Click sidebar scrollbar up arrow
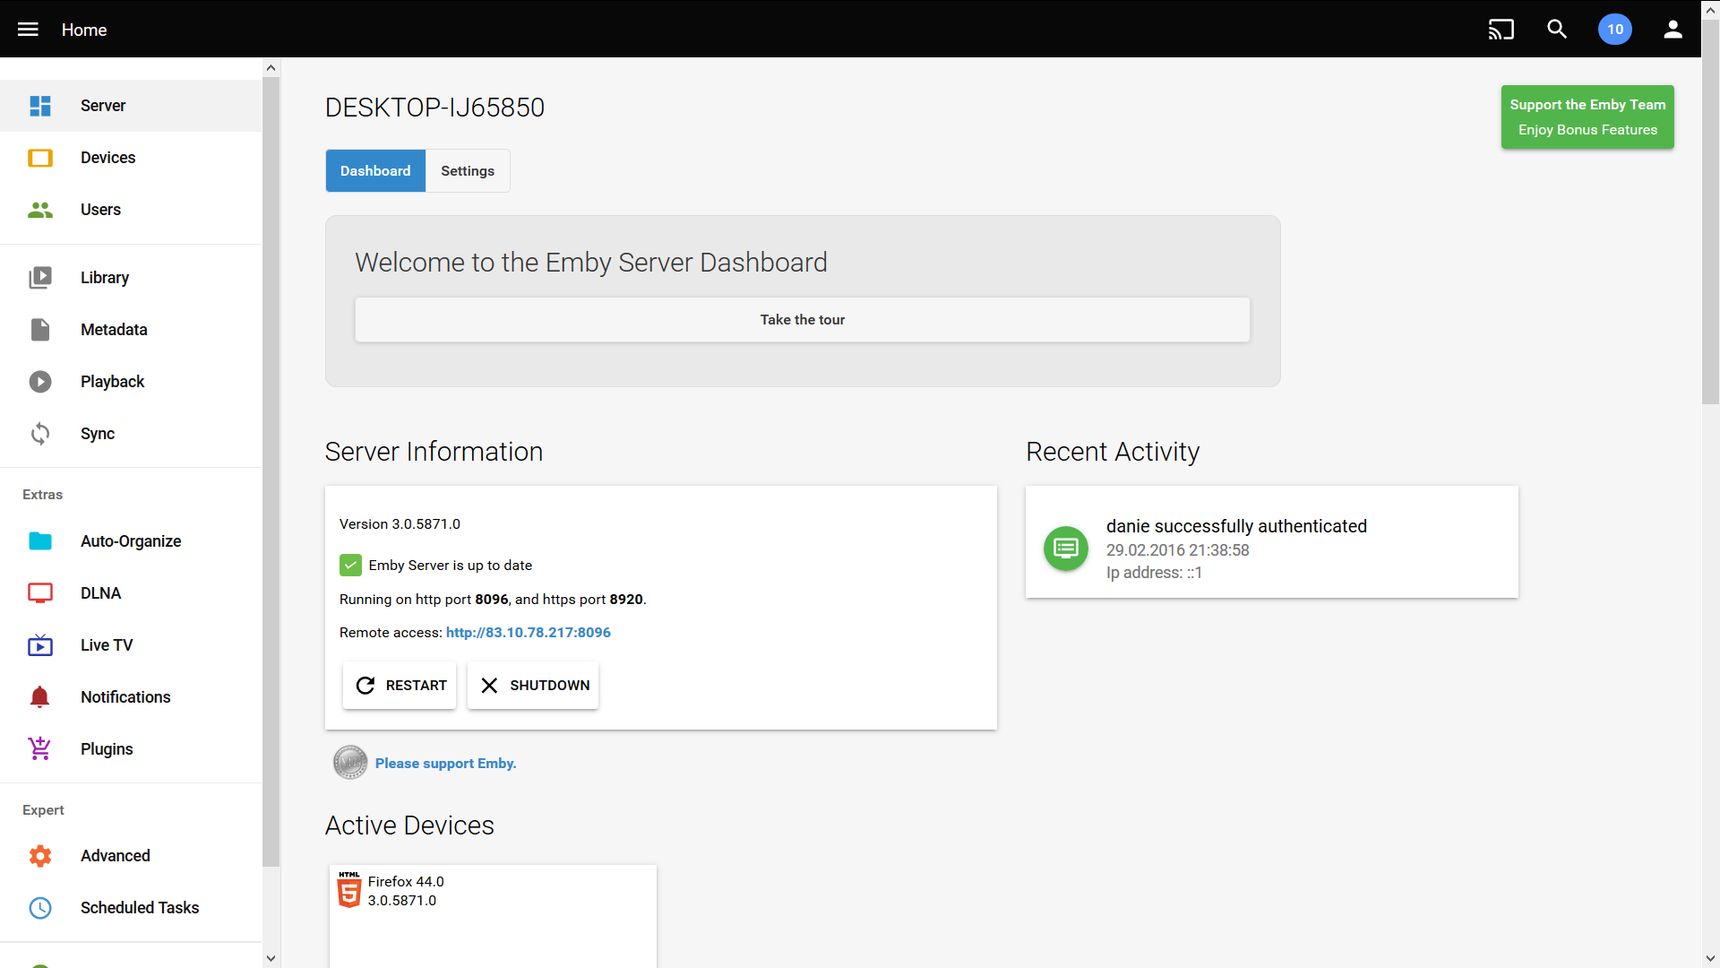 point(271,68)
